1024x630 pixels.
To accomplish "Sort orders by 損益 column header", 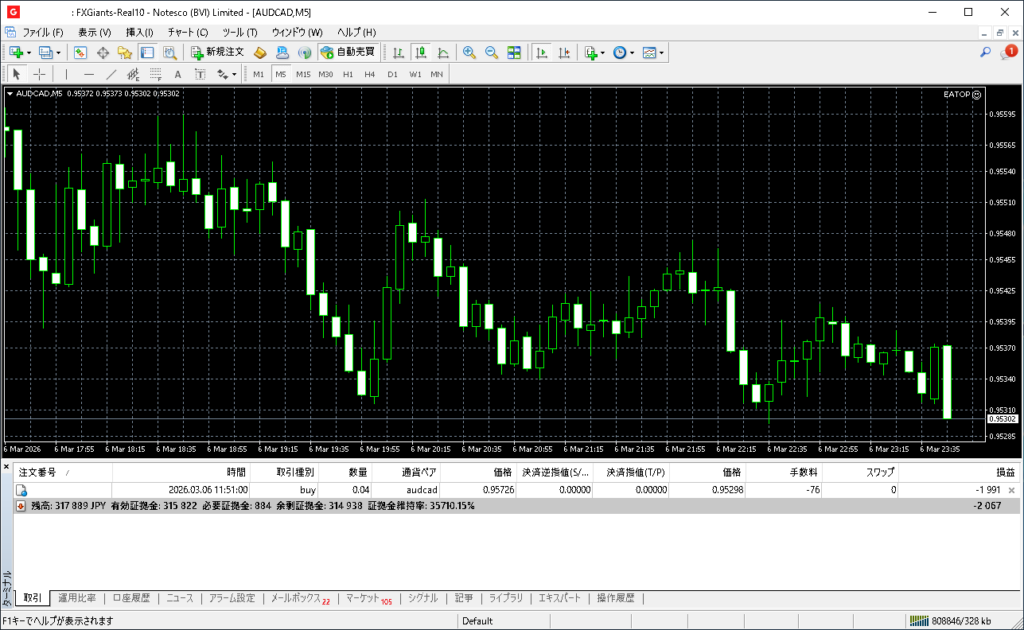I will click(1004, 472).
